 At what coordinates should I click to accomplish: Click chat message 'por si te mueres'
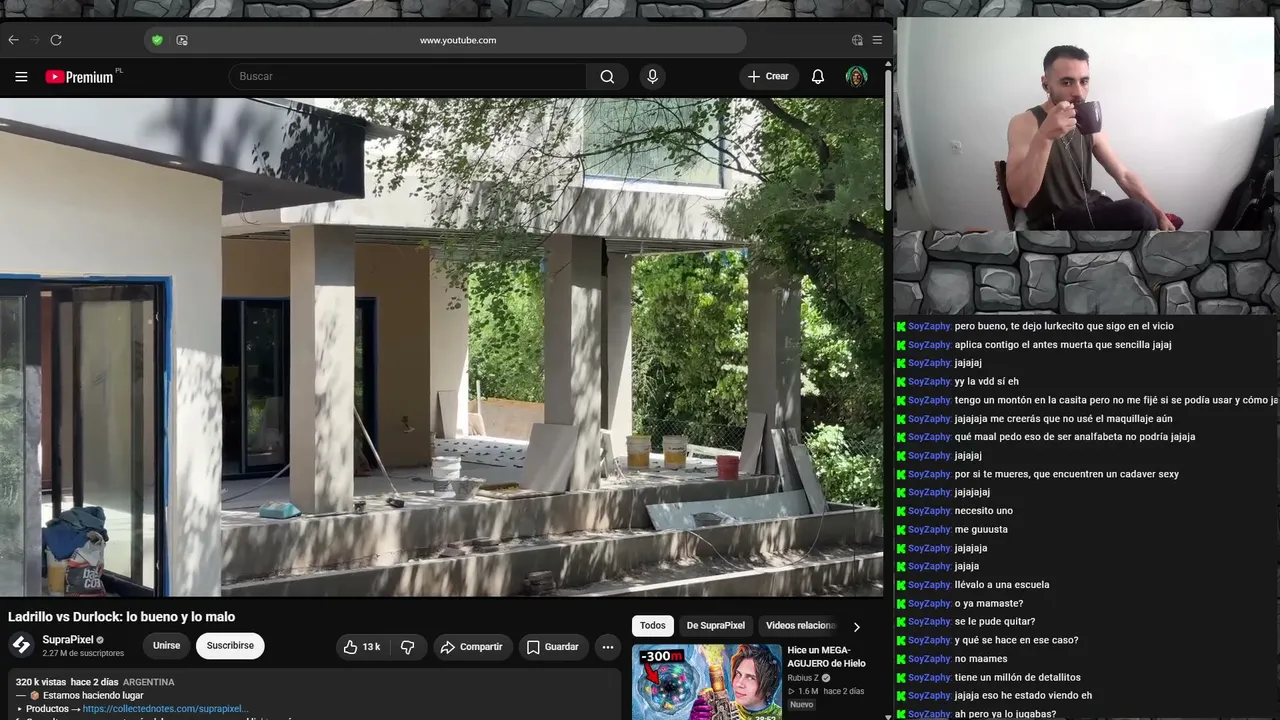point(1067,474)
